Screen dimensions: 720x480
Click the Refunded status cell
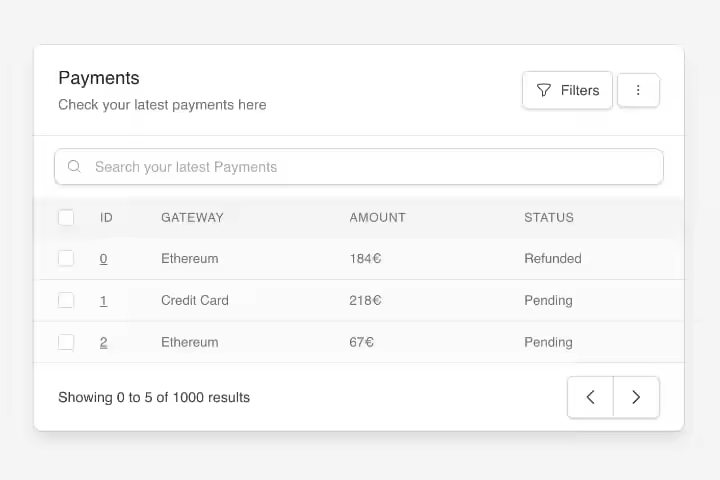pyautogui.click(x=552, y=258)
